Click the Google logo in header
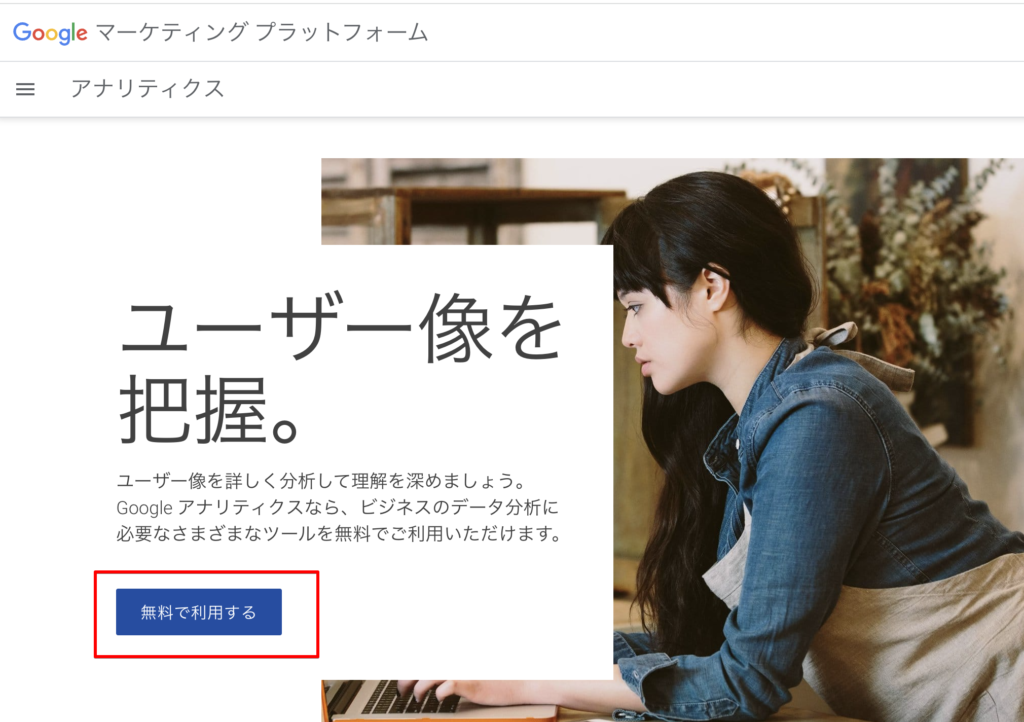Viewport: 1024px width, 722px height. pos(50,33)
